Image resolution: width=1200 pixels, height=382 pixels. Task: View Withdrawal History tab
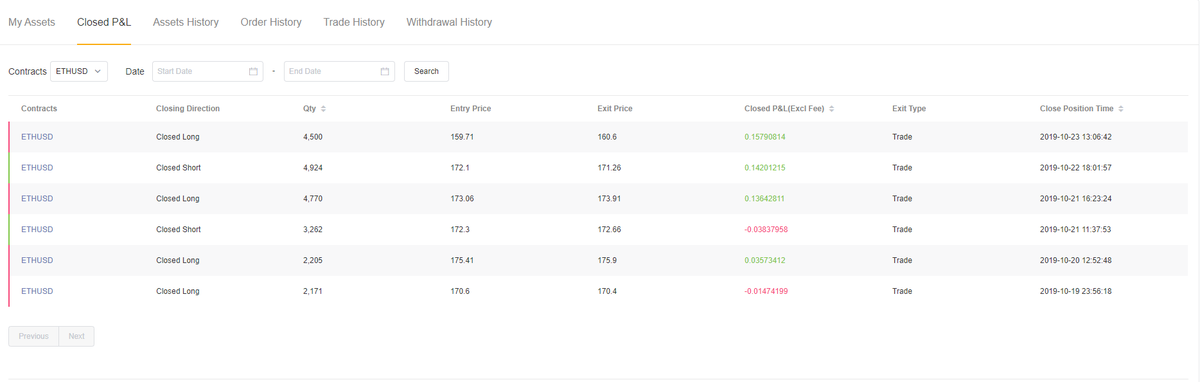point(449,22)
